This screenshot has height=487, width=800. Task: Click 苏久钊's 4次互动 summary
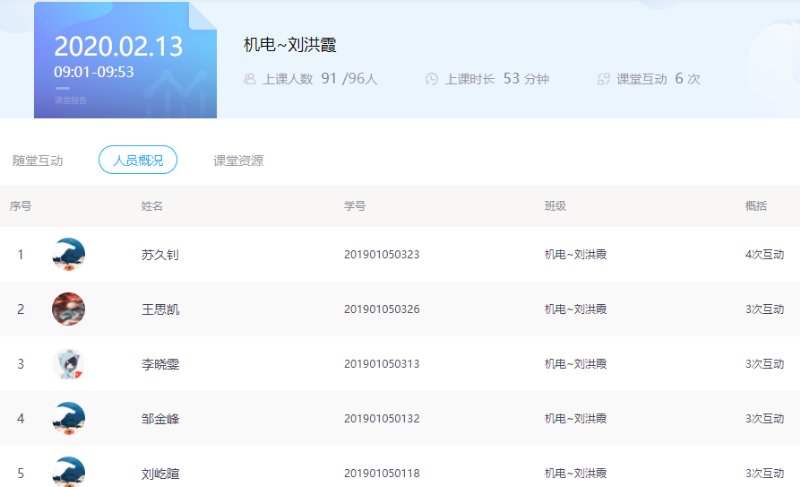765,254
